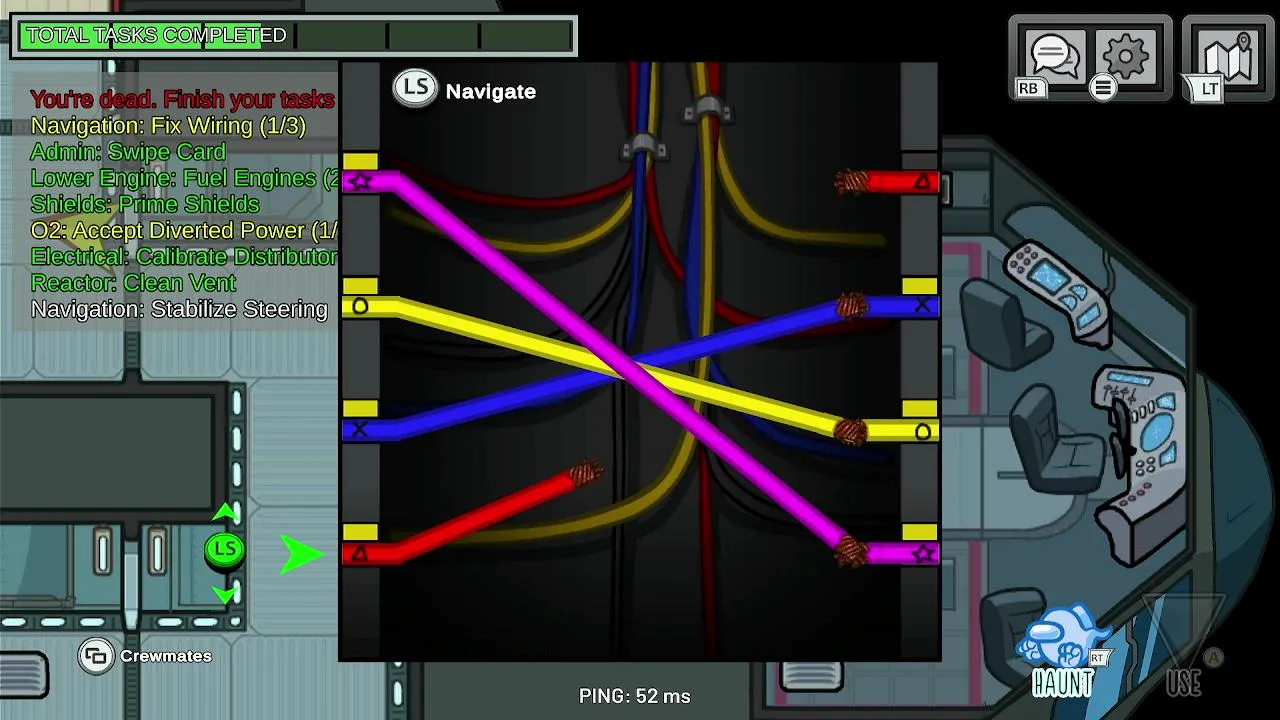Select 'Lower Engine: Fuel Engines' task
The height and width of the screenshot is (720, 1280).
tap(186, 178)
